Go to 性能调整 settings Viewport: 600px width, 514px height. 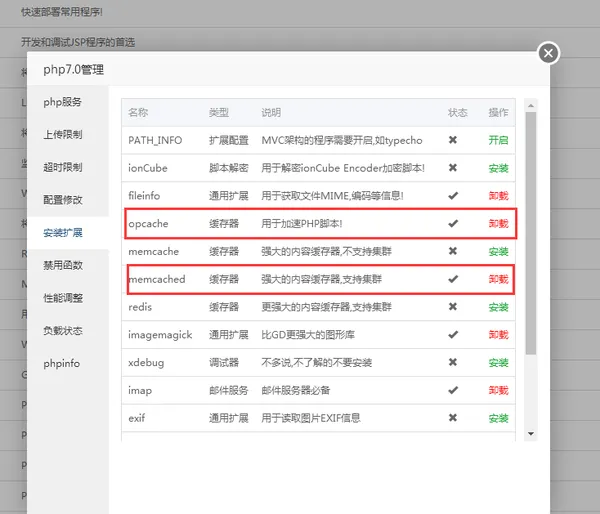[62, 298]
